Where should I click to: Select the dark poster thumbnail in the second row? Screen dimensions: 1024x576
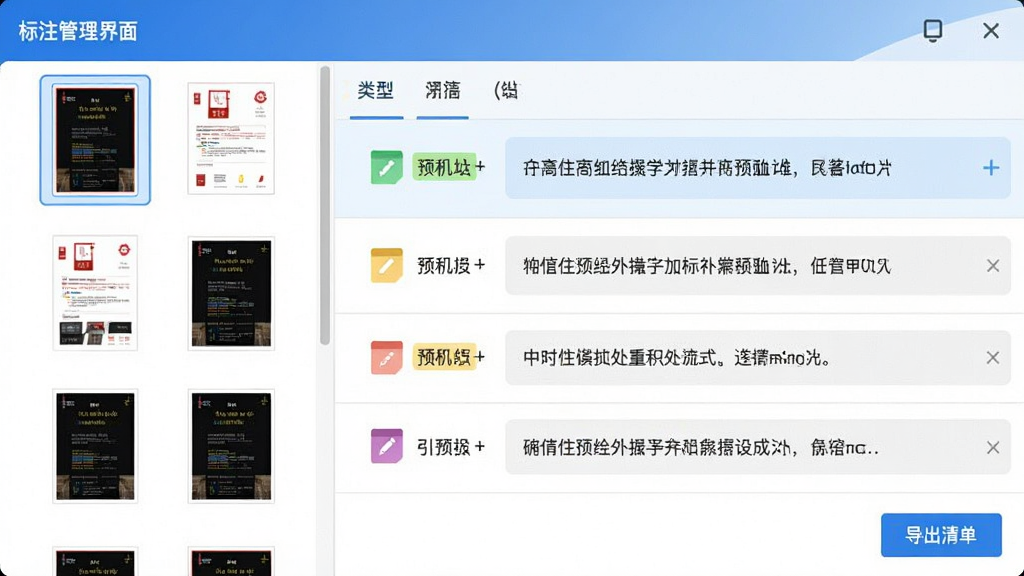pos(231,293)
